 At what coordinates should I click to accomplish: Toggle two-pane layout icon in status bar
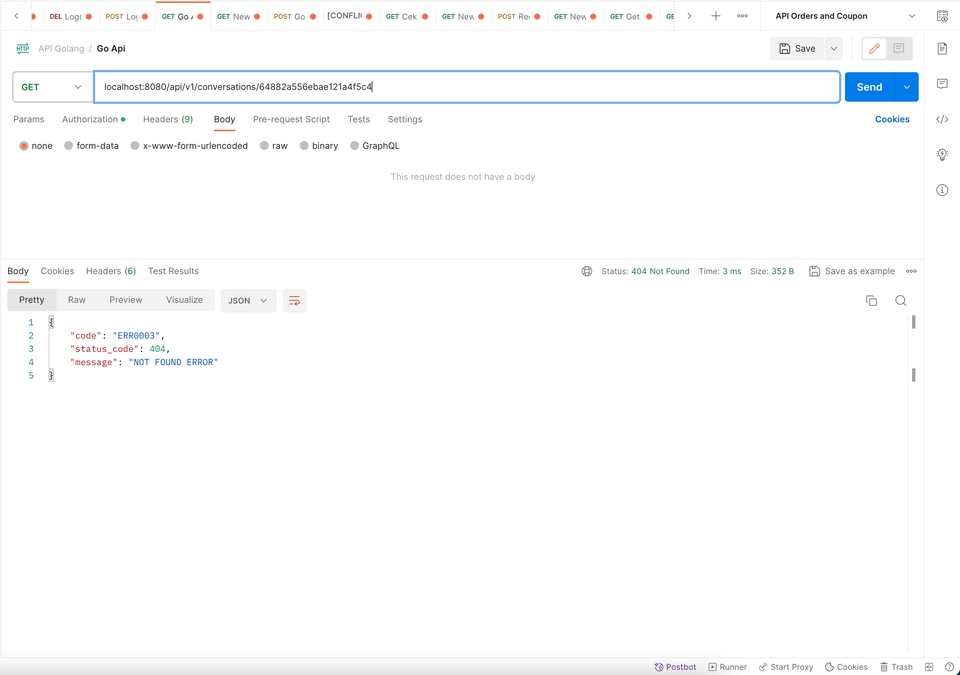[x=929, y=666]
